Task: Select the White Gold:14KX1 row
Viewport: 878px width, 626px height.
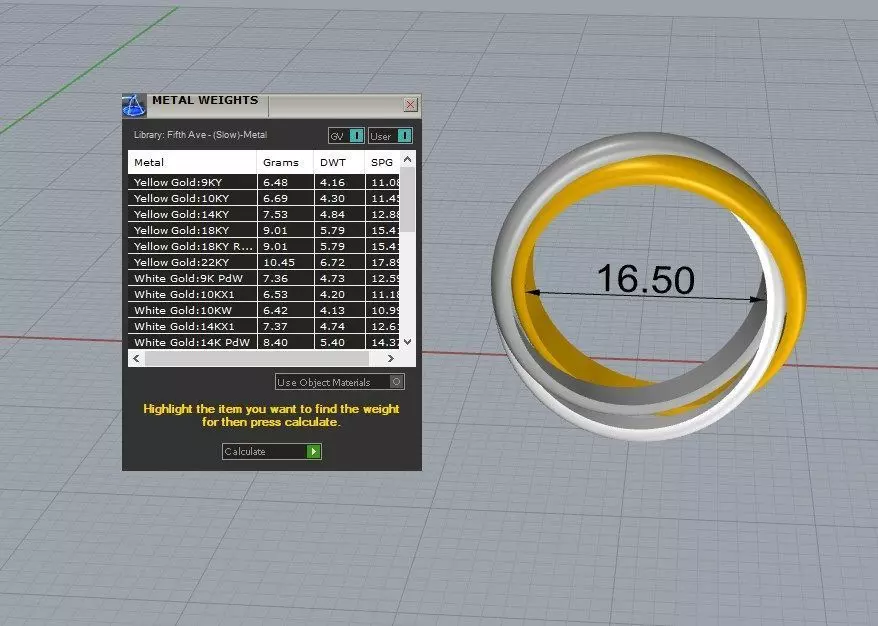Action: tap(264, 326)
